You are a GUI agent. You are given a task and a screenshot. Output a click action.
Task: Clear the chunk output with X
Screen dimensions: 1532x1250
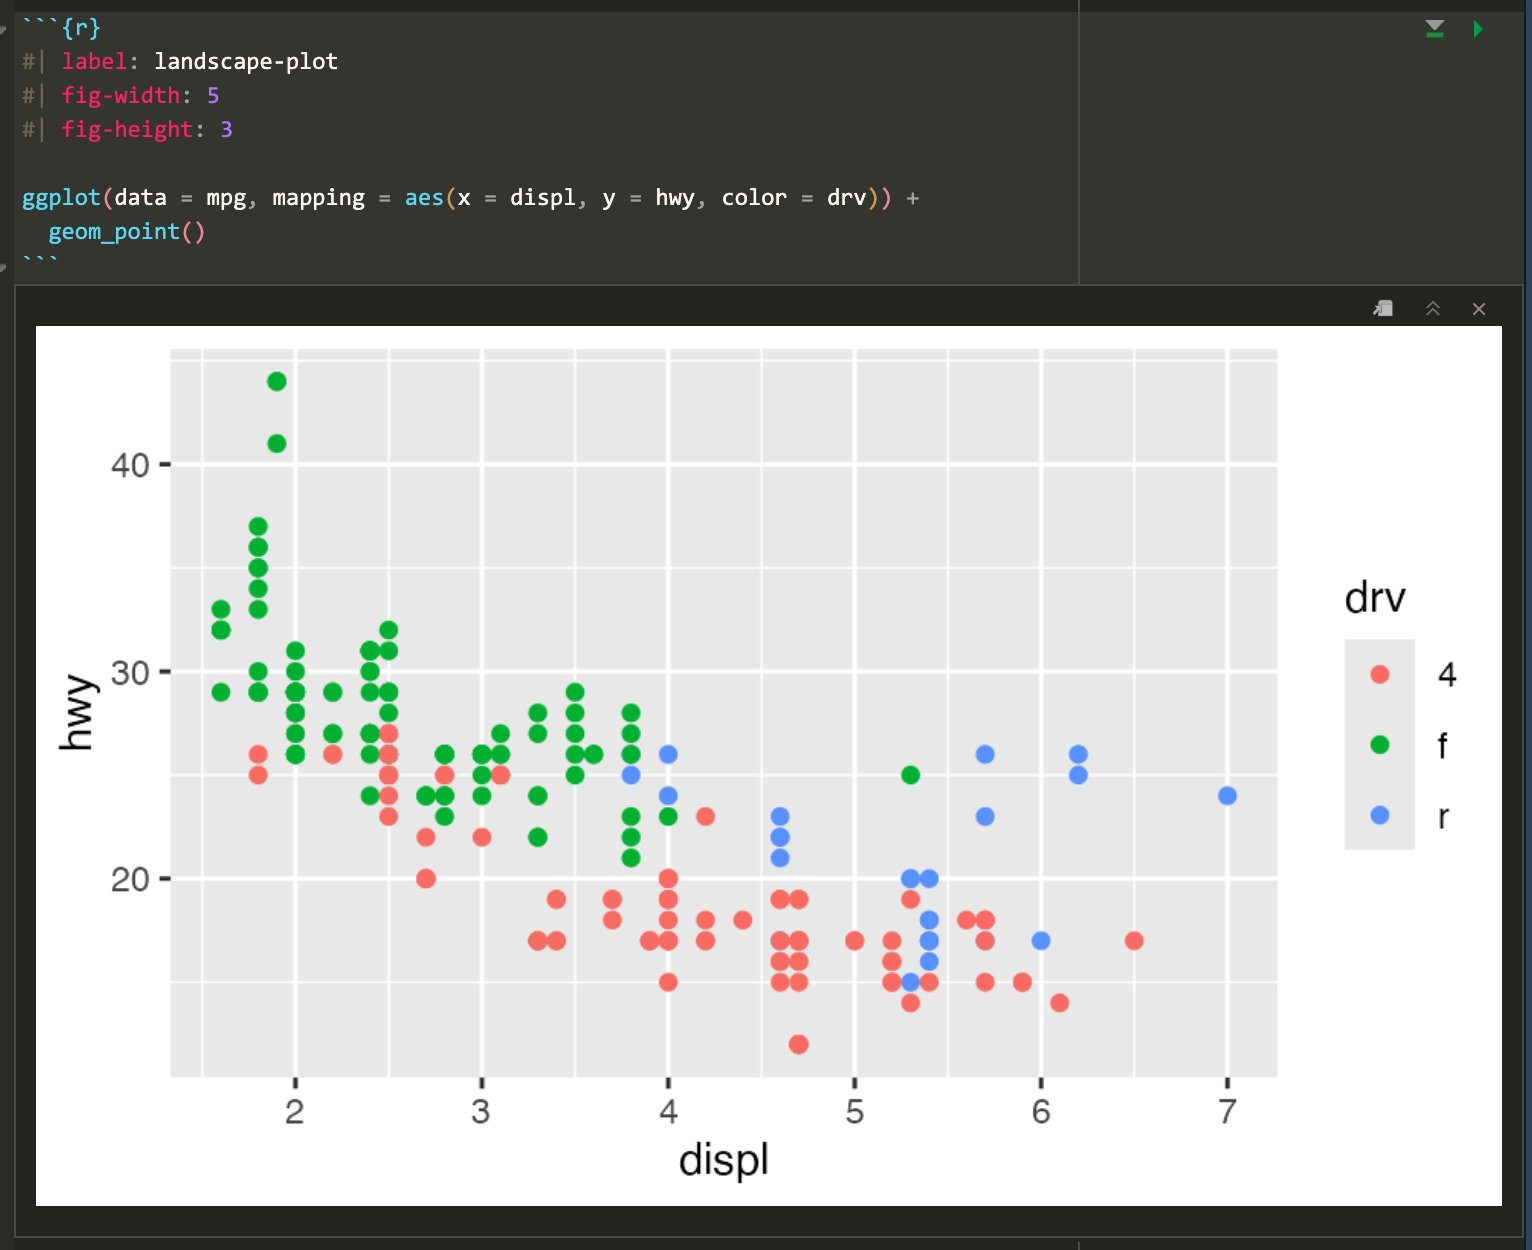click(1479, 309)
